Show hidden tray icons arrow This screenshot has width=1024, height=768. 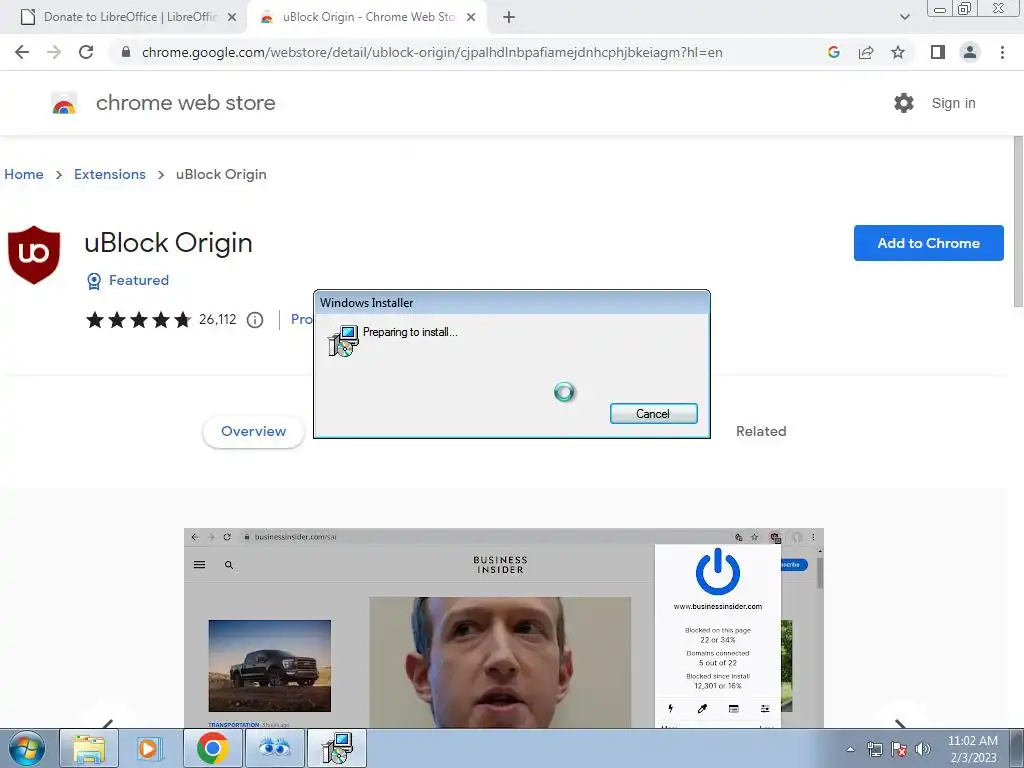[x=850, y=749]
